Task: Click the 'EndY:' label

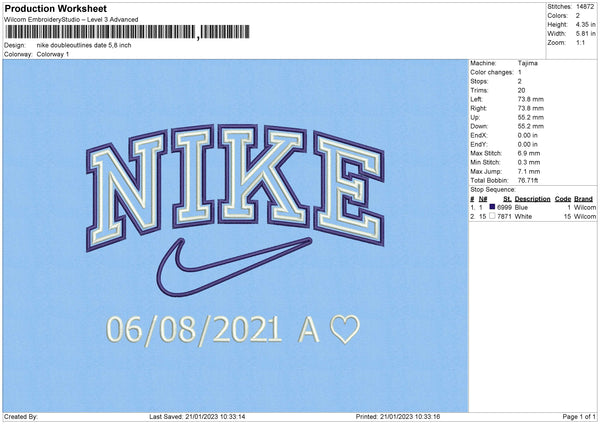Action: point(479,144)
